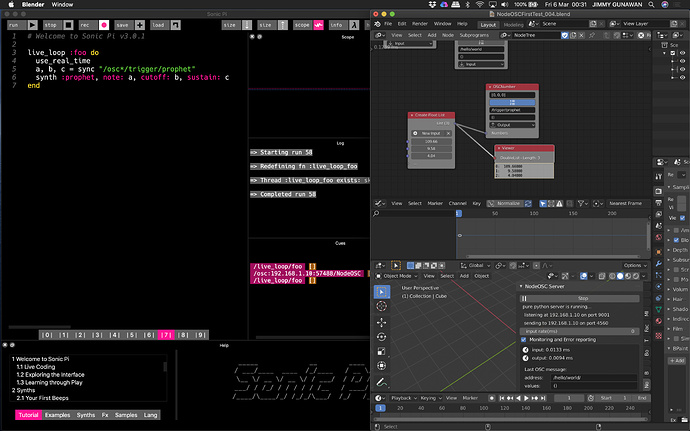Open the Playback dropdown in timeline
The width and height of the screenshot is (690, 431).
click(404, 398)
